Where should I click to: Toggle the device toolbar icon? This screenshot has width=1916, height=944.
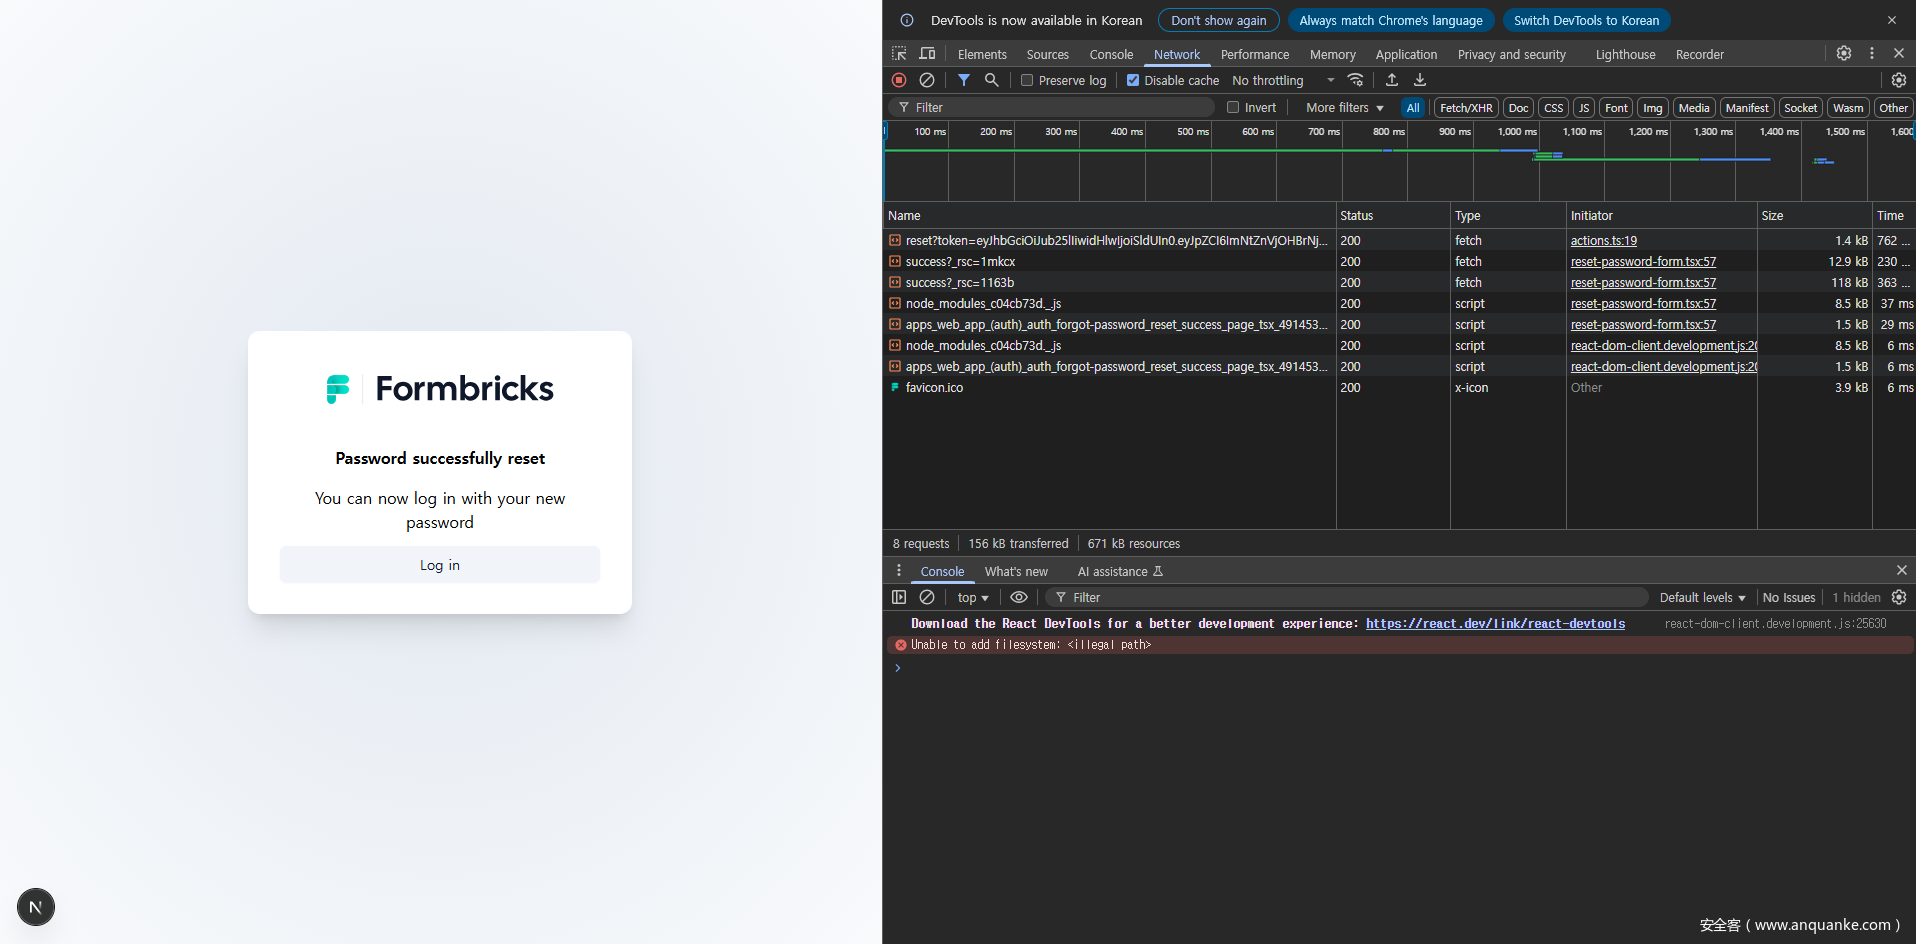[x=928, y=54]
